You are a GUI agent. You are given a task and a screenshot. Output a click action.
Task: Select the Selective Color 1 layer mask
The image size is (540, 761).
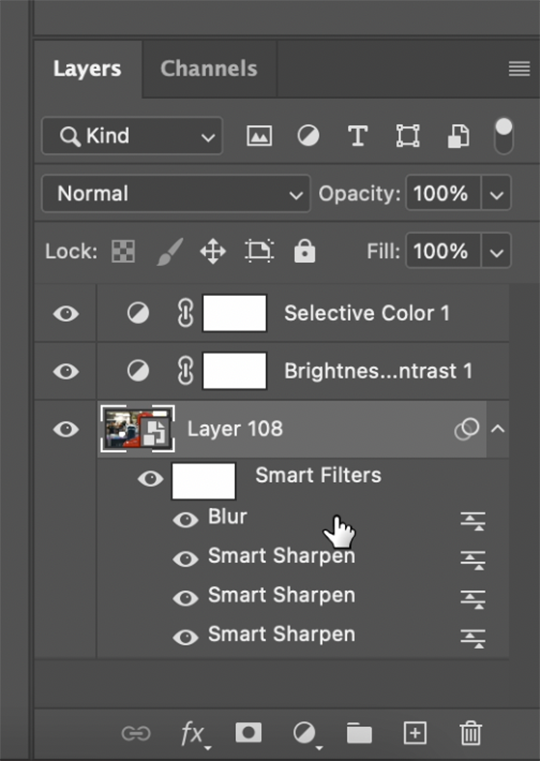[x=234, y=313]
